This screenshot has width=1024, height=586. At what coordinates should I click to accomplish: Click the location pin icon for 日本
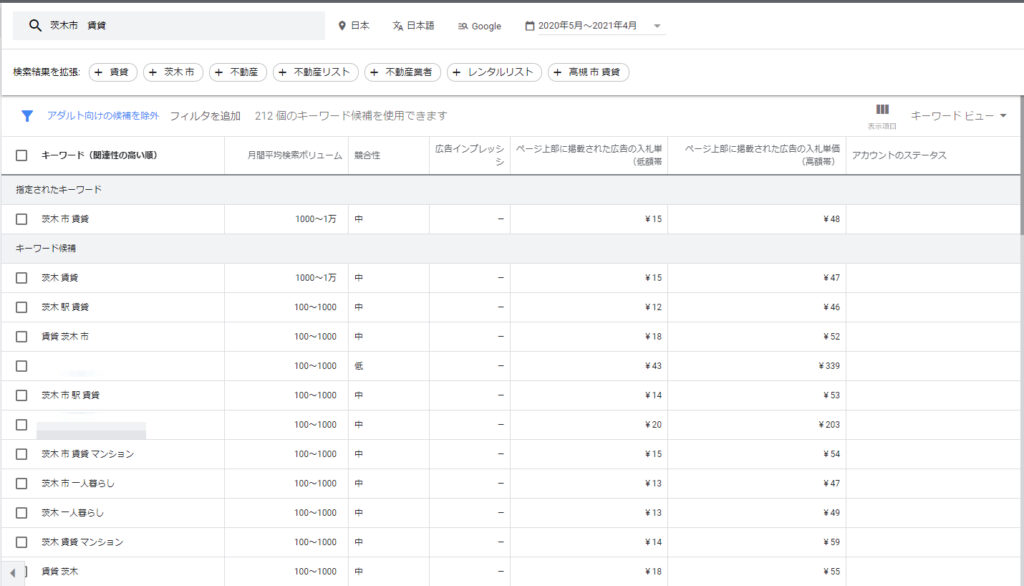tap(342, 26)
